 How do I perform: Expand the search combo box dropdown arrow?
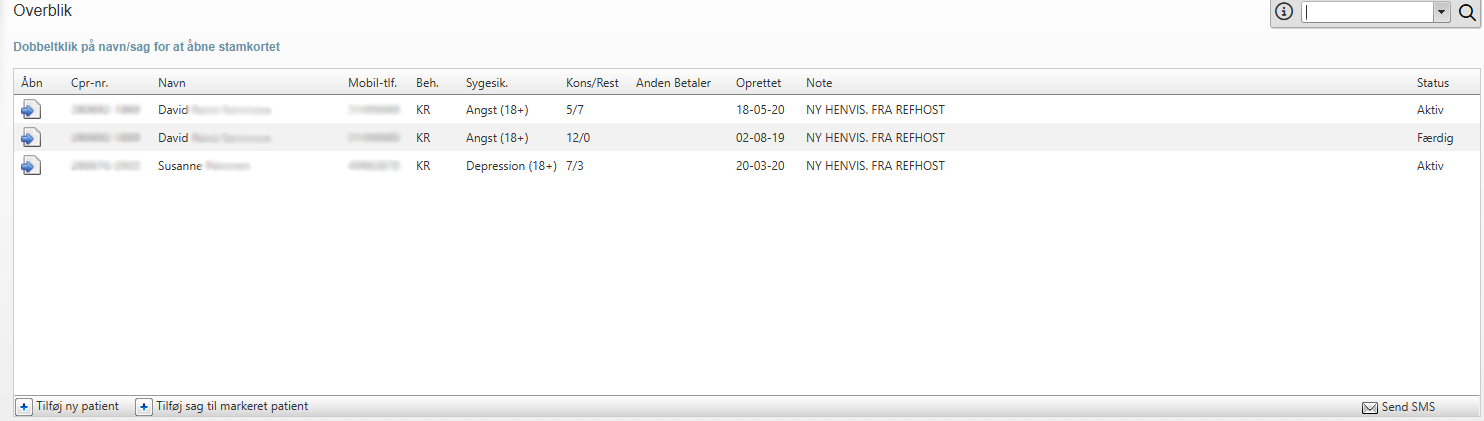[x=1441, y=13]
